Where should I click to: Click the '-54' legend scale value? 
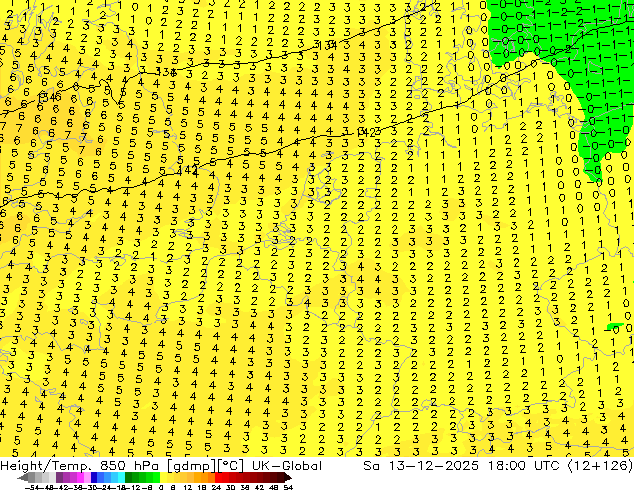pos(32,488)
